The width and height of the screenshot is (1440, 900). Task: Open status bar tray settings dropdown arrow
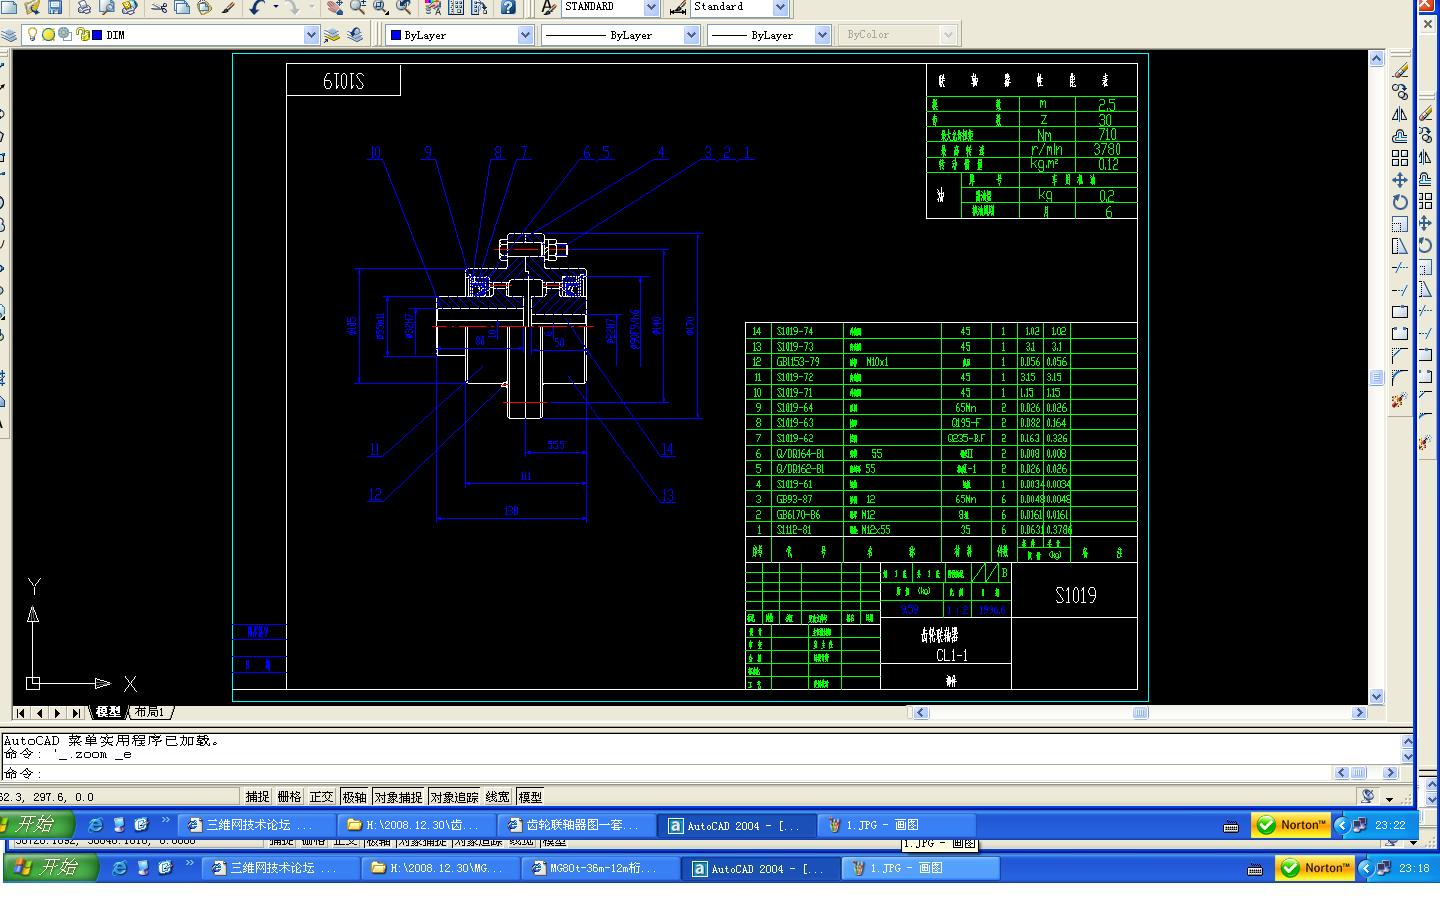point(1389,798)
